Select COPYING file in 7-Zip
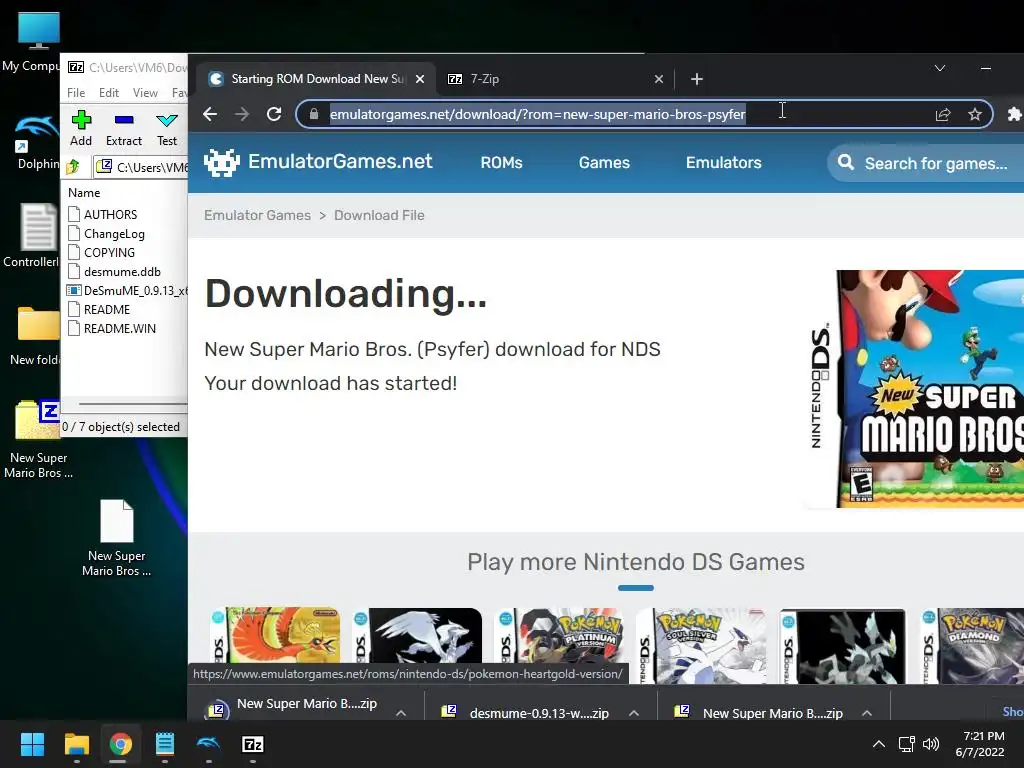 click(x=102, y=252)
